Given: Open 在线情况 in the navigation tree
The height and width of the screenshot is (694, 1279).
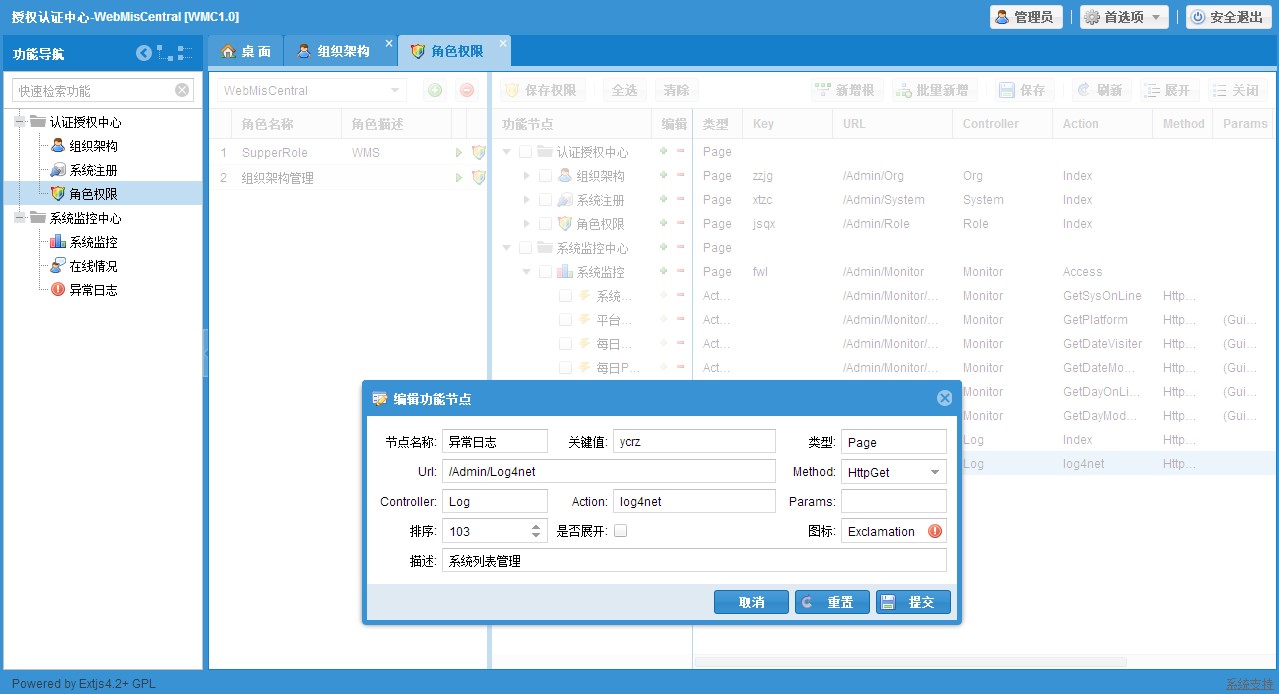Looking at the screenshot, I should coord(93,266).
